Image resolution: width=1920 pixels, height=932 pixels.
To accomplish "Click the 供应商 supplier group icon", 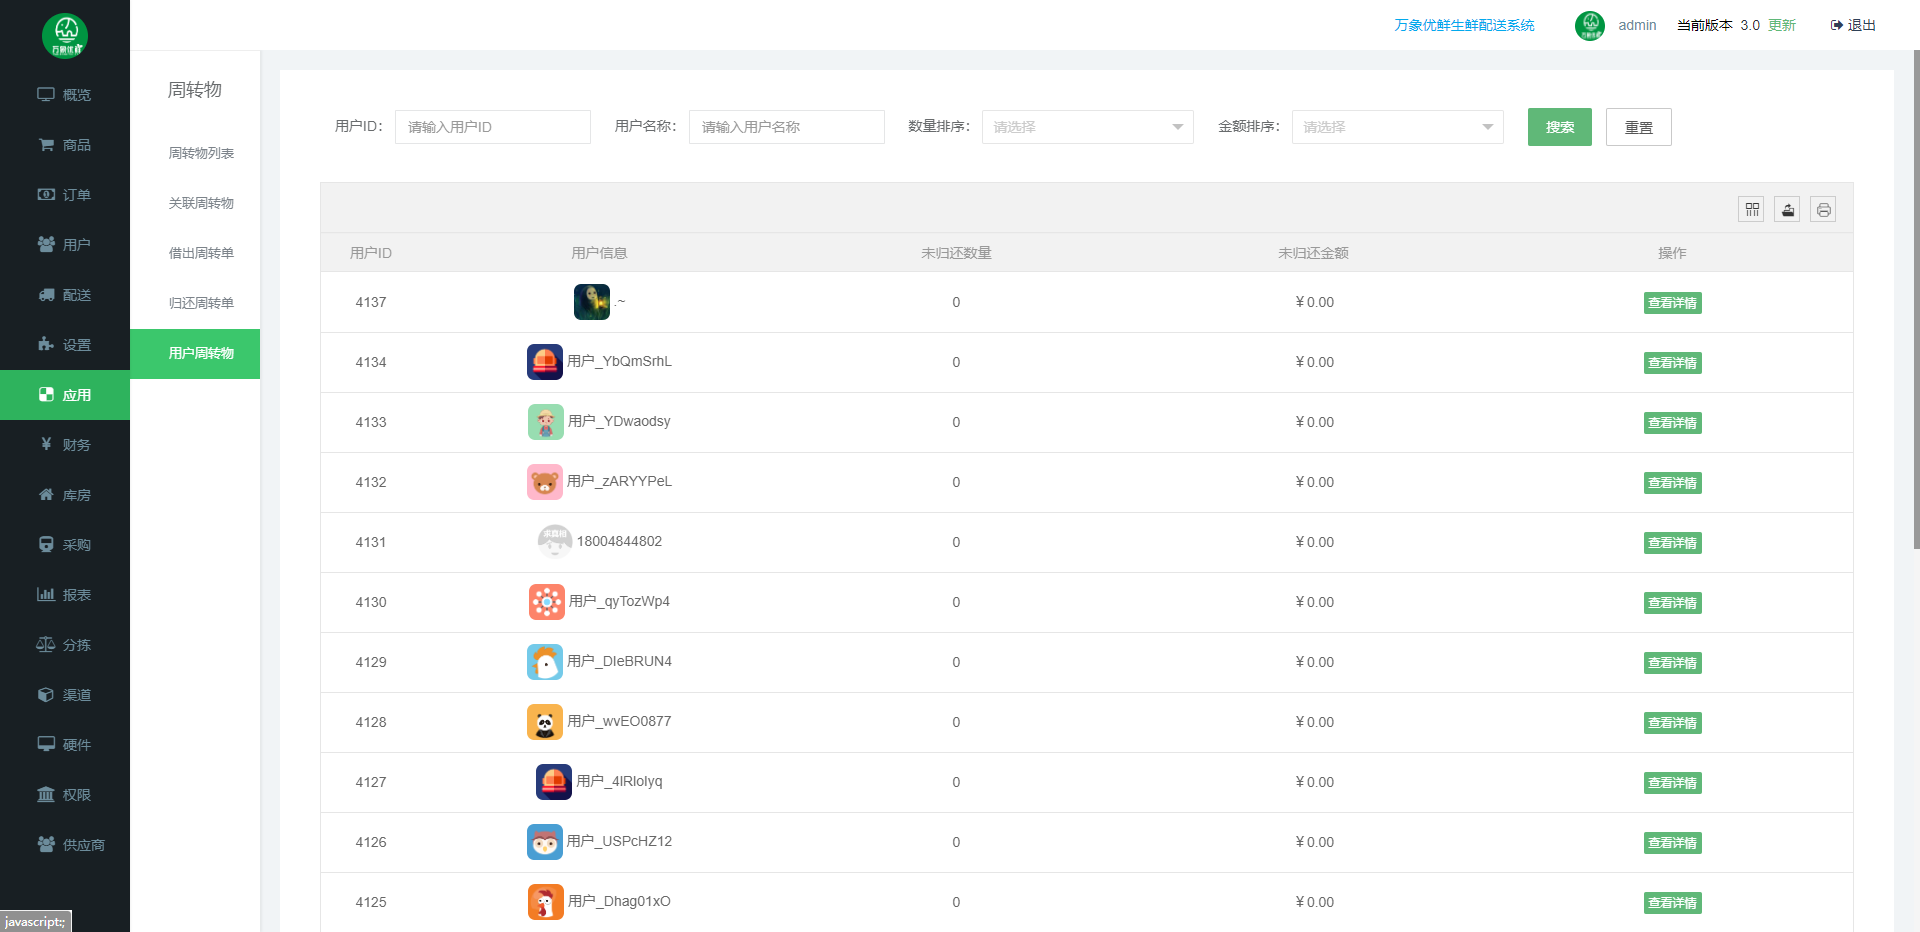I will coord(46,844).
